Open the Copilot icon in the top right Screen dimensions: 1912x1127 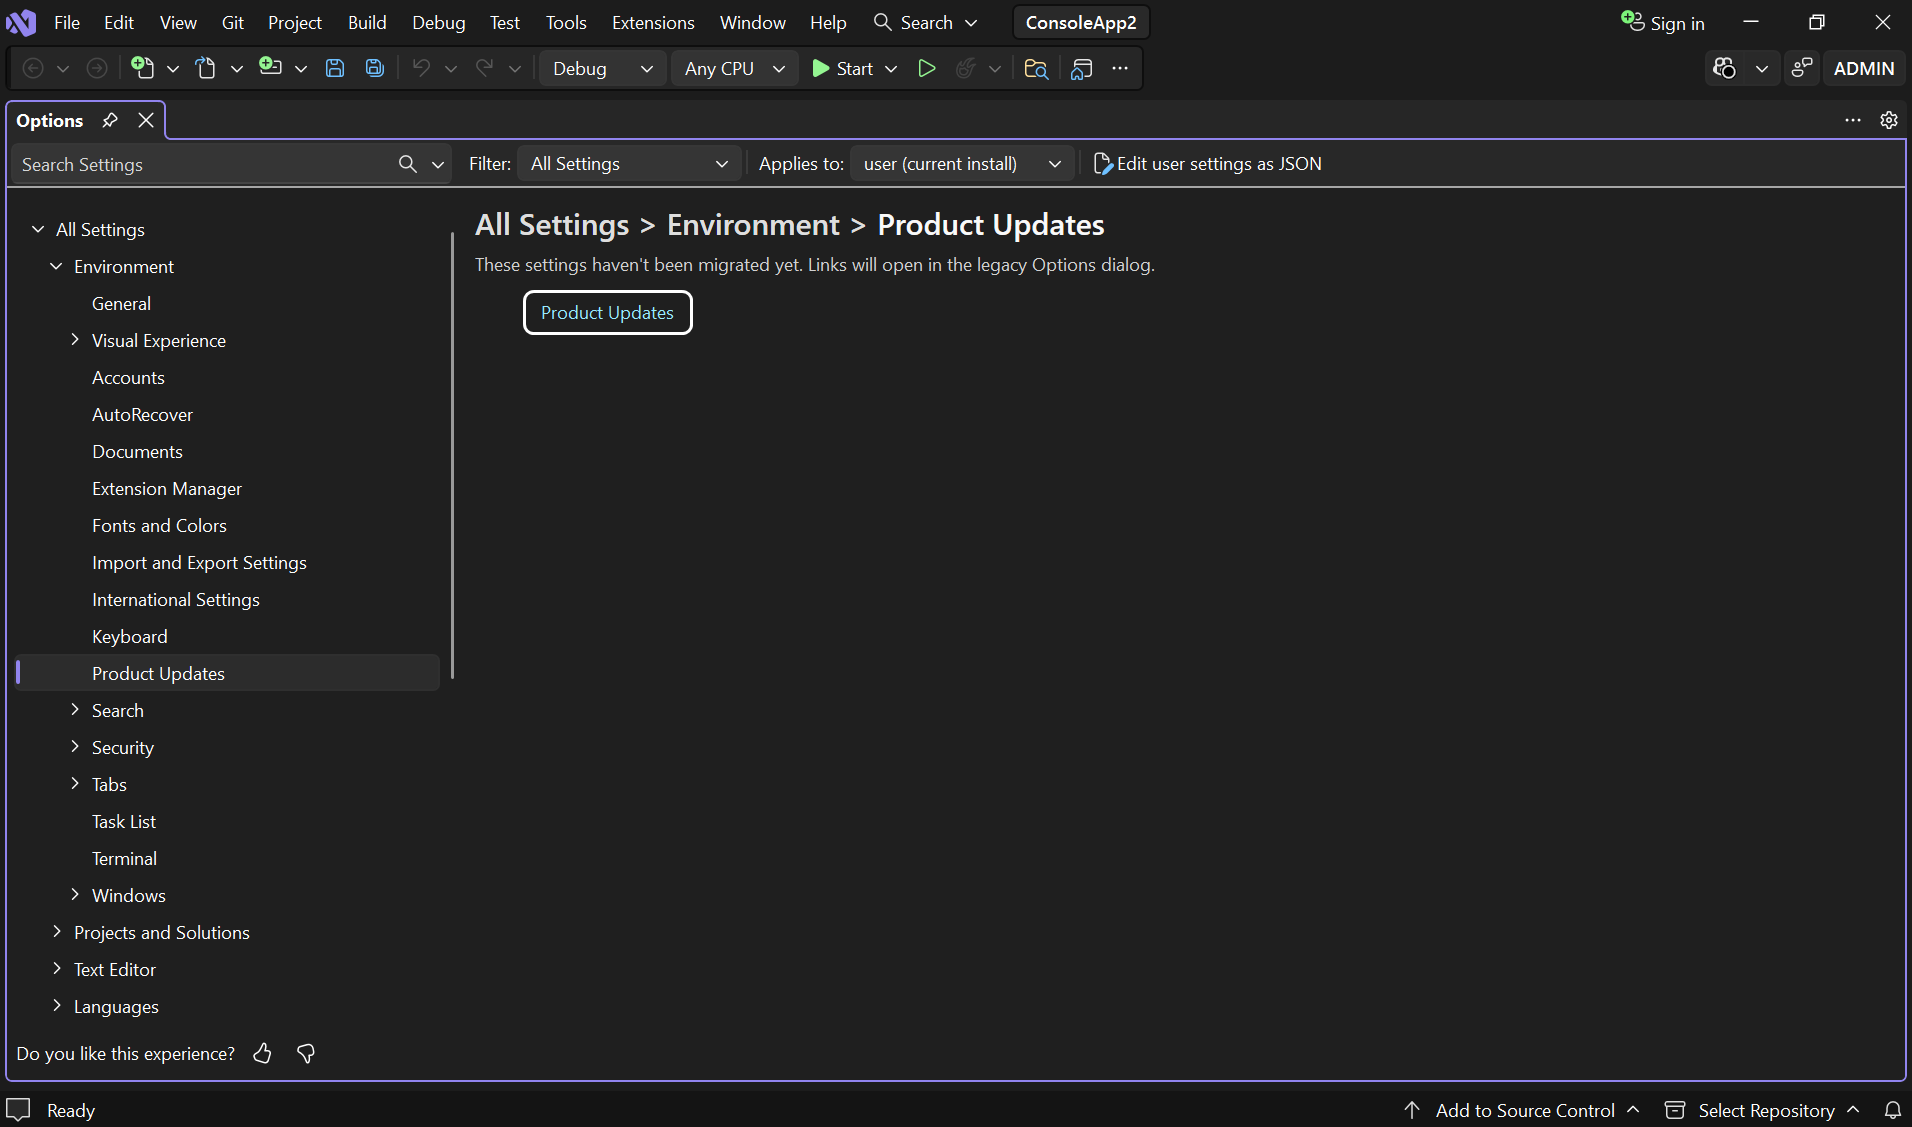click(x=1724, y=68)
